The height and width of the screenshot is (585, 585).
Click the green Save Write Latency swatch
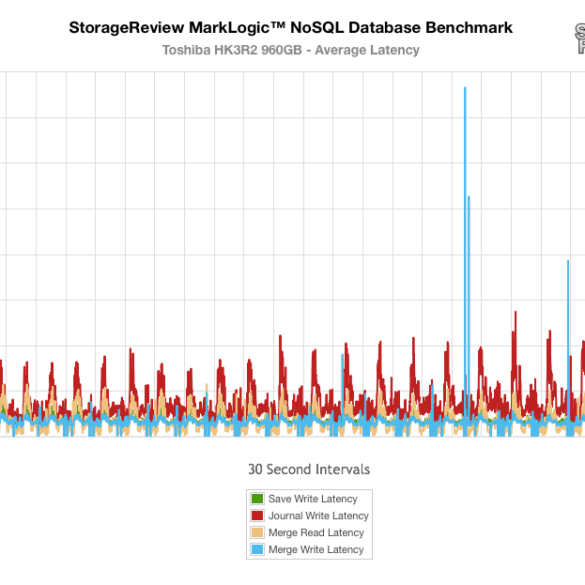(257, 498)
